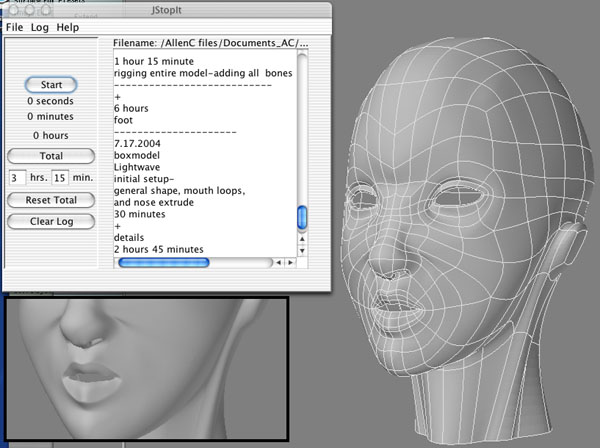The width and height of the screenshot is (600, 448).
Task: Focus the hours input field
Action: coord(17,178)
